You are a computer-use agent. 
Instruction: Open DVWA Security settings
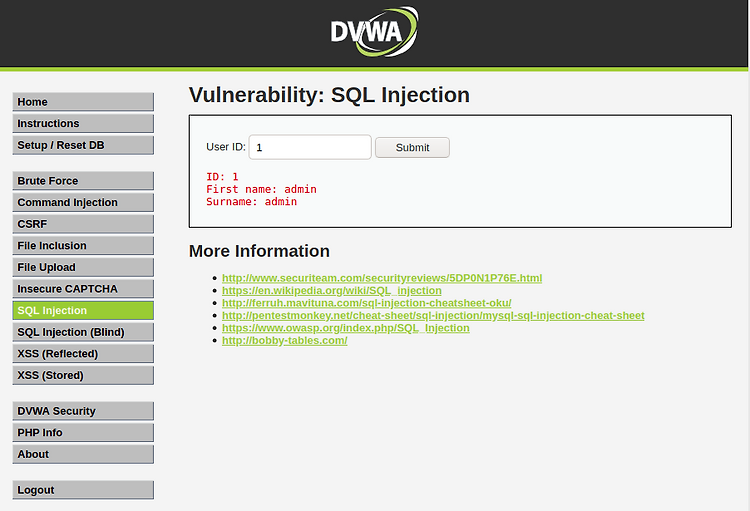[x=83, y=411]
